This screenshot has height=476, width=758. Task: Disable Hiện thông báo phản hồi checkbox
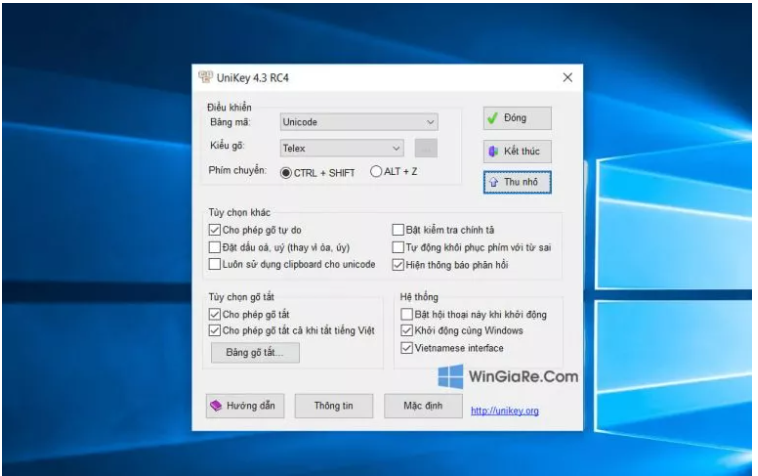(398, 264)
